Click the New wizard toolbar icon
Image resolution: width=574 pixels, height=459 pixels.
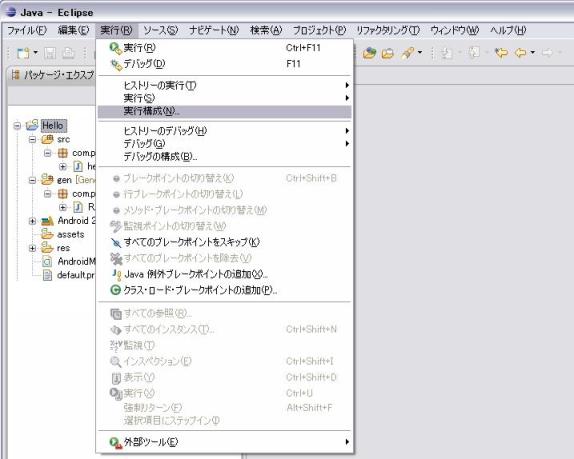pos(23,53)
